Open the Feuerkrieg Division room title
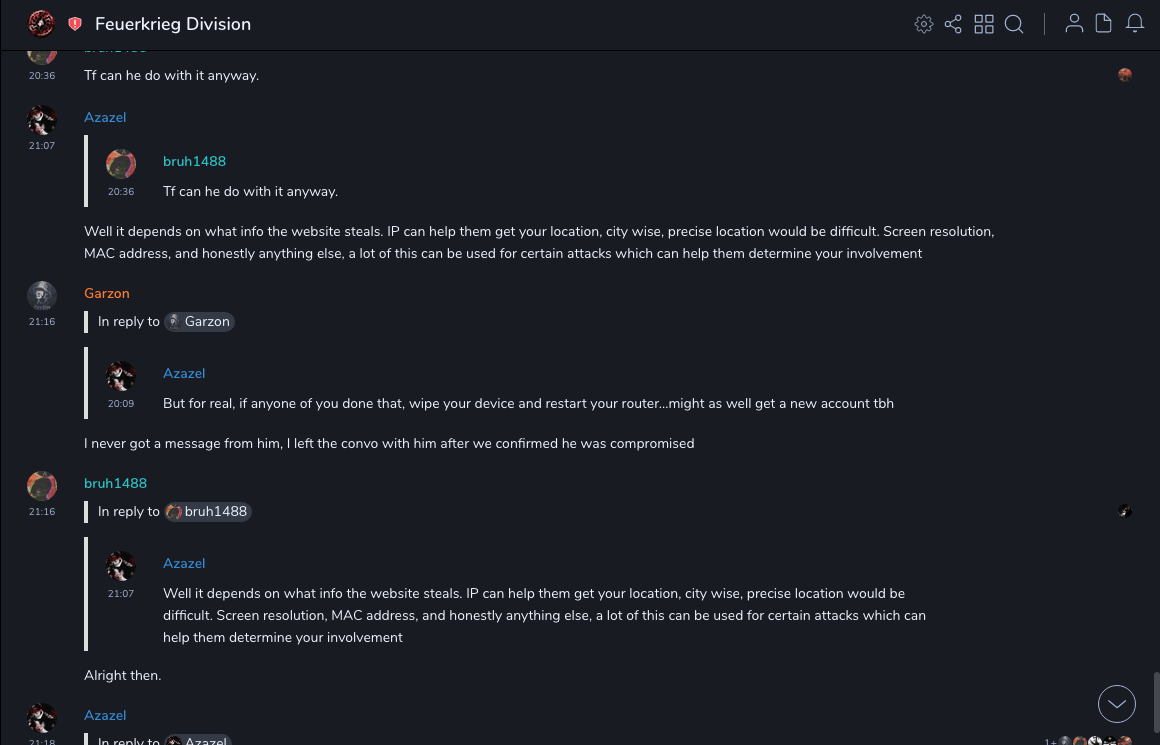The image size is (1160, 745). tap(173, 24)
